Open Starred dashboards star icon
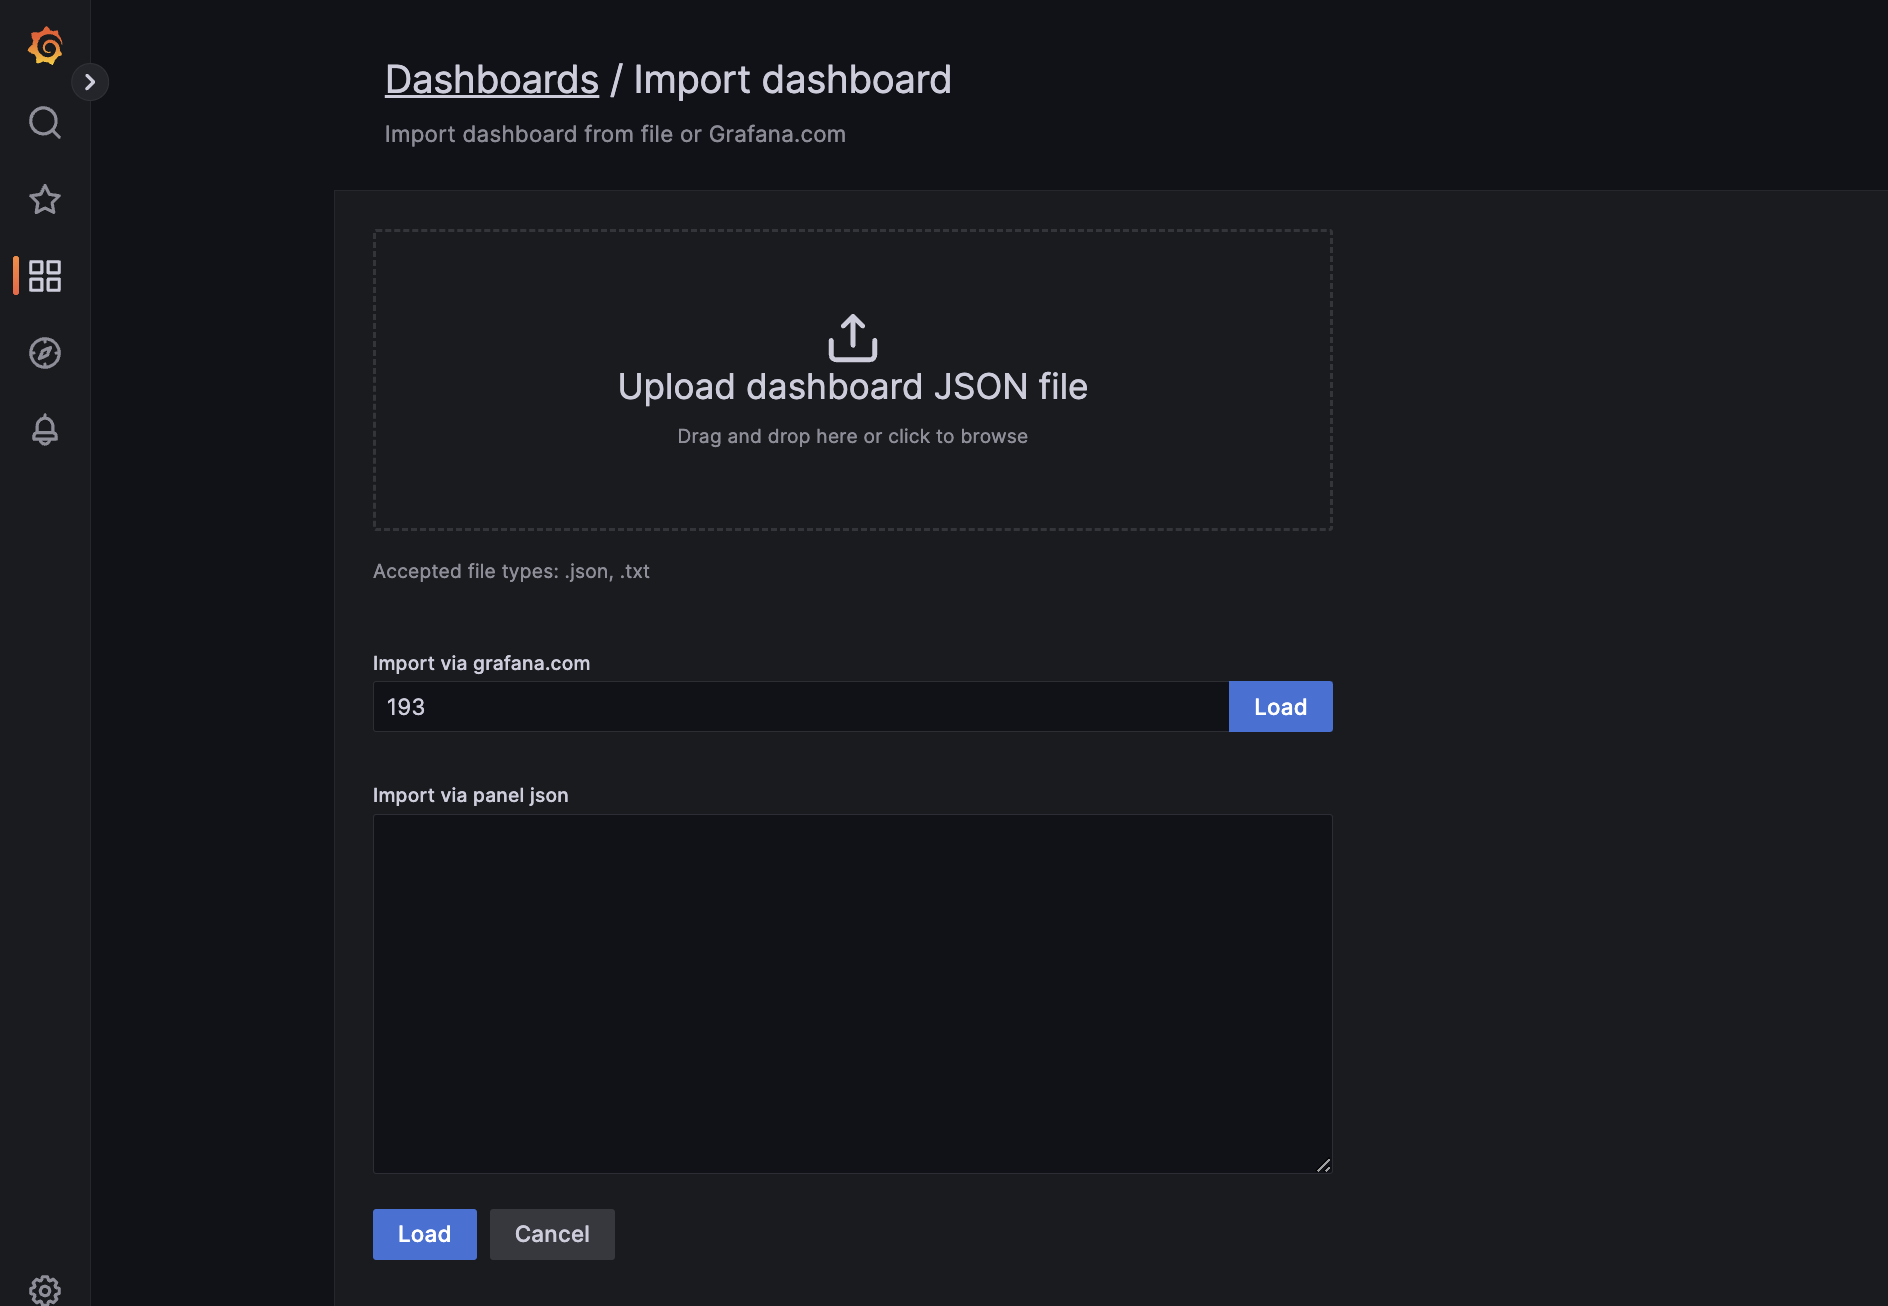Screen dimensions: 1888x1306 point(45,200)
